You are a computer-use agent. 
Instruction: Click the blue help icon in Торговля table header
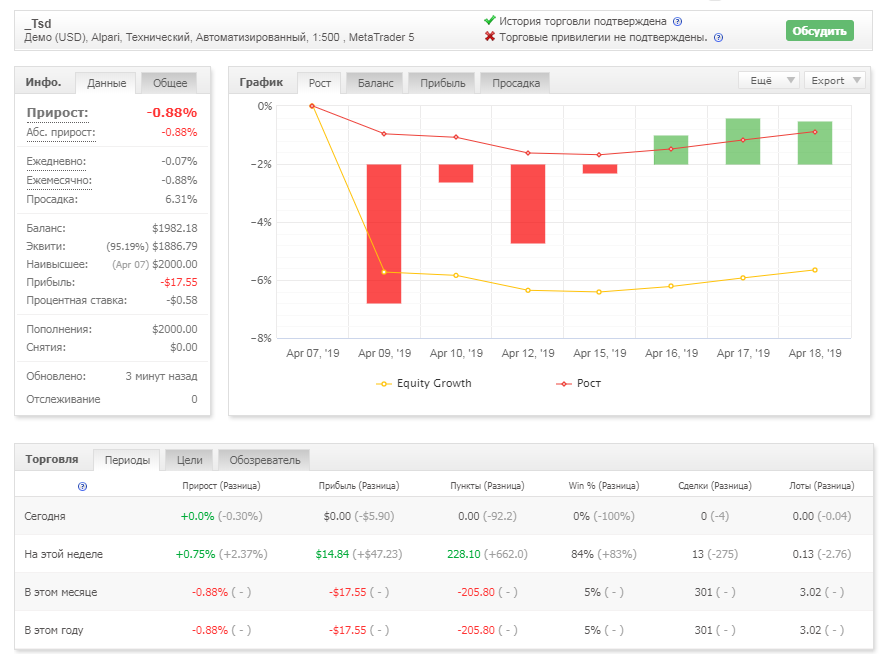click(82, 486)
